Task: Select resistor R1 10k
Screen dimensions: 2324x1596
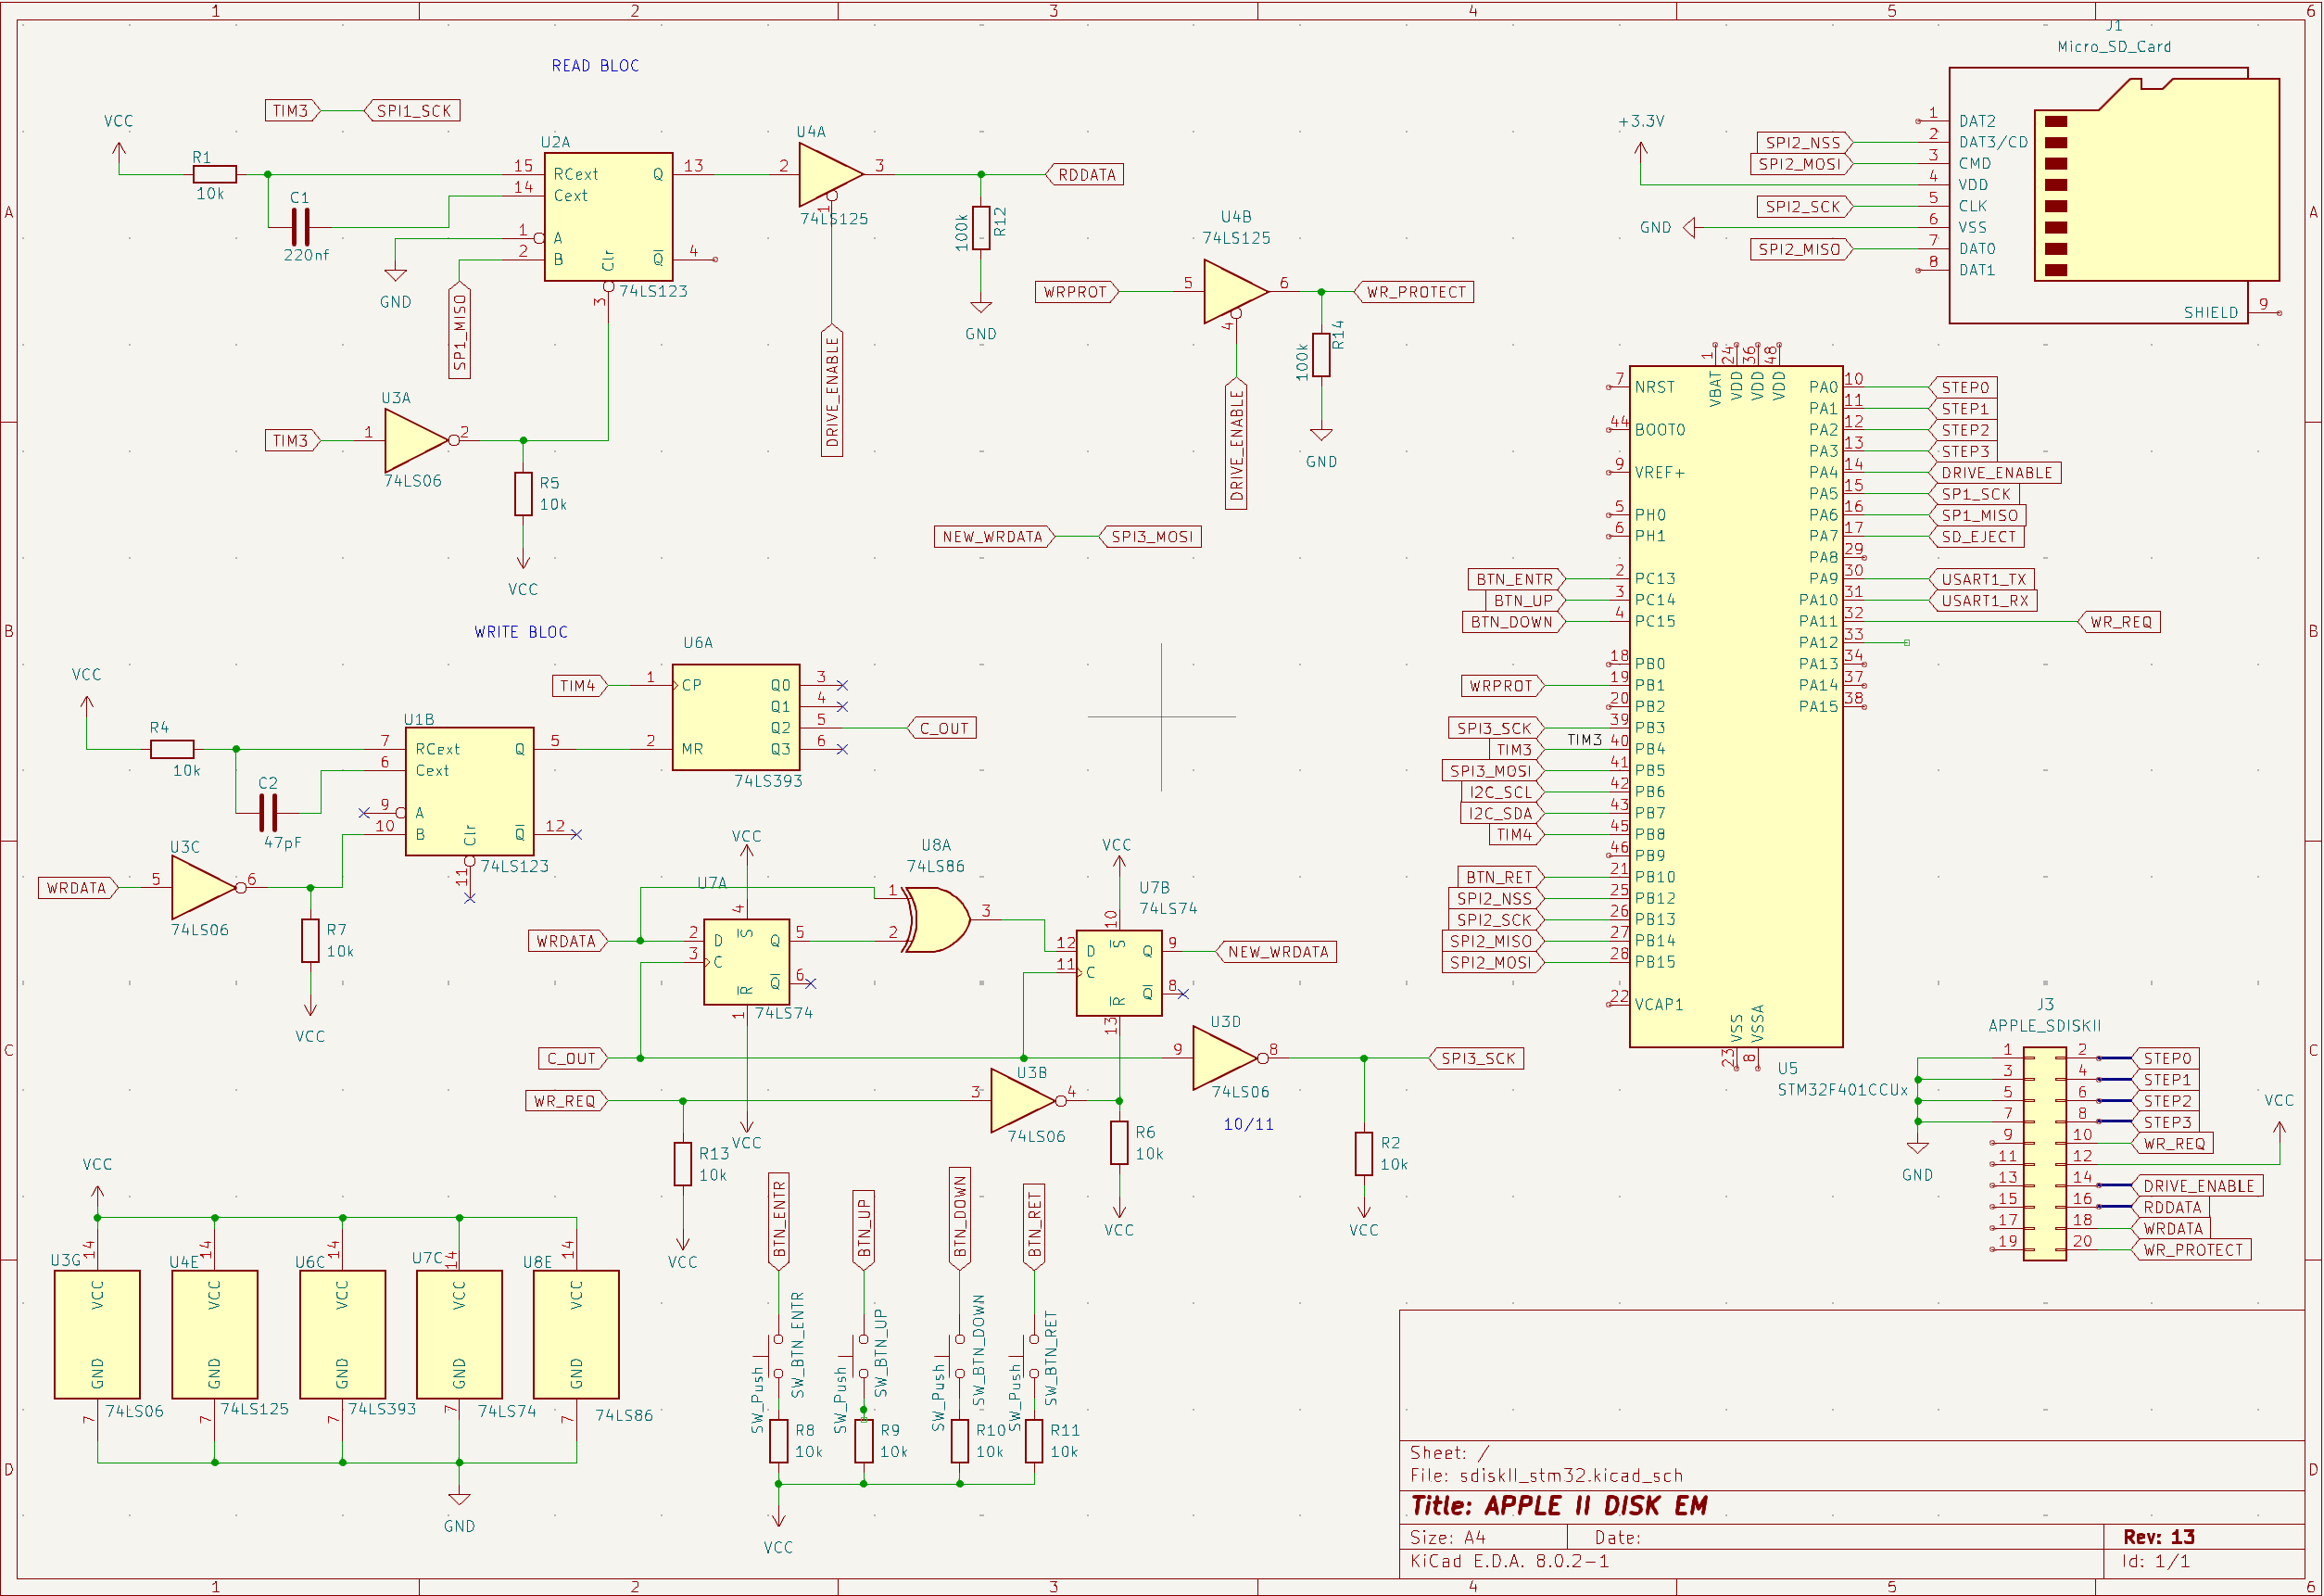Action: [215, 174]
